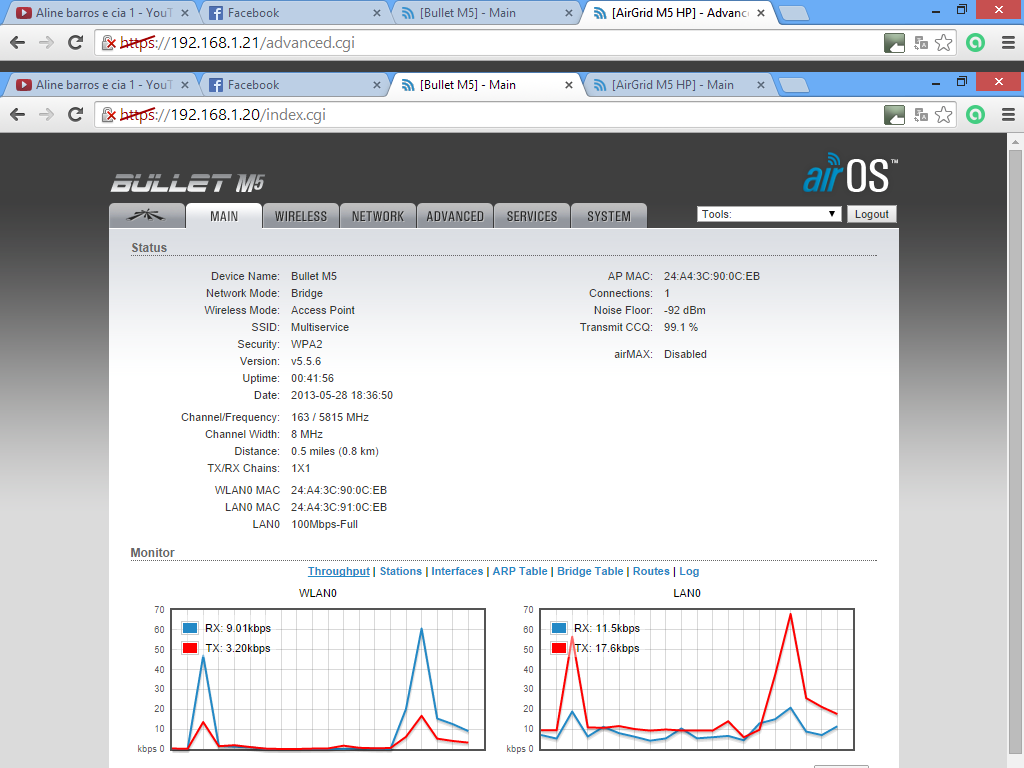
Task: Reload the 192.168.1.20 index page
Action: 76,114
